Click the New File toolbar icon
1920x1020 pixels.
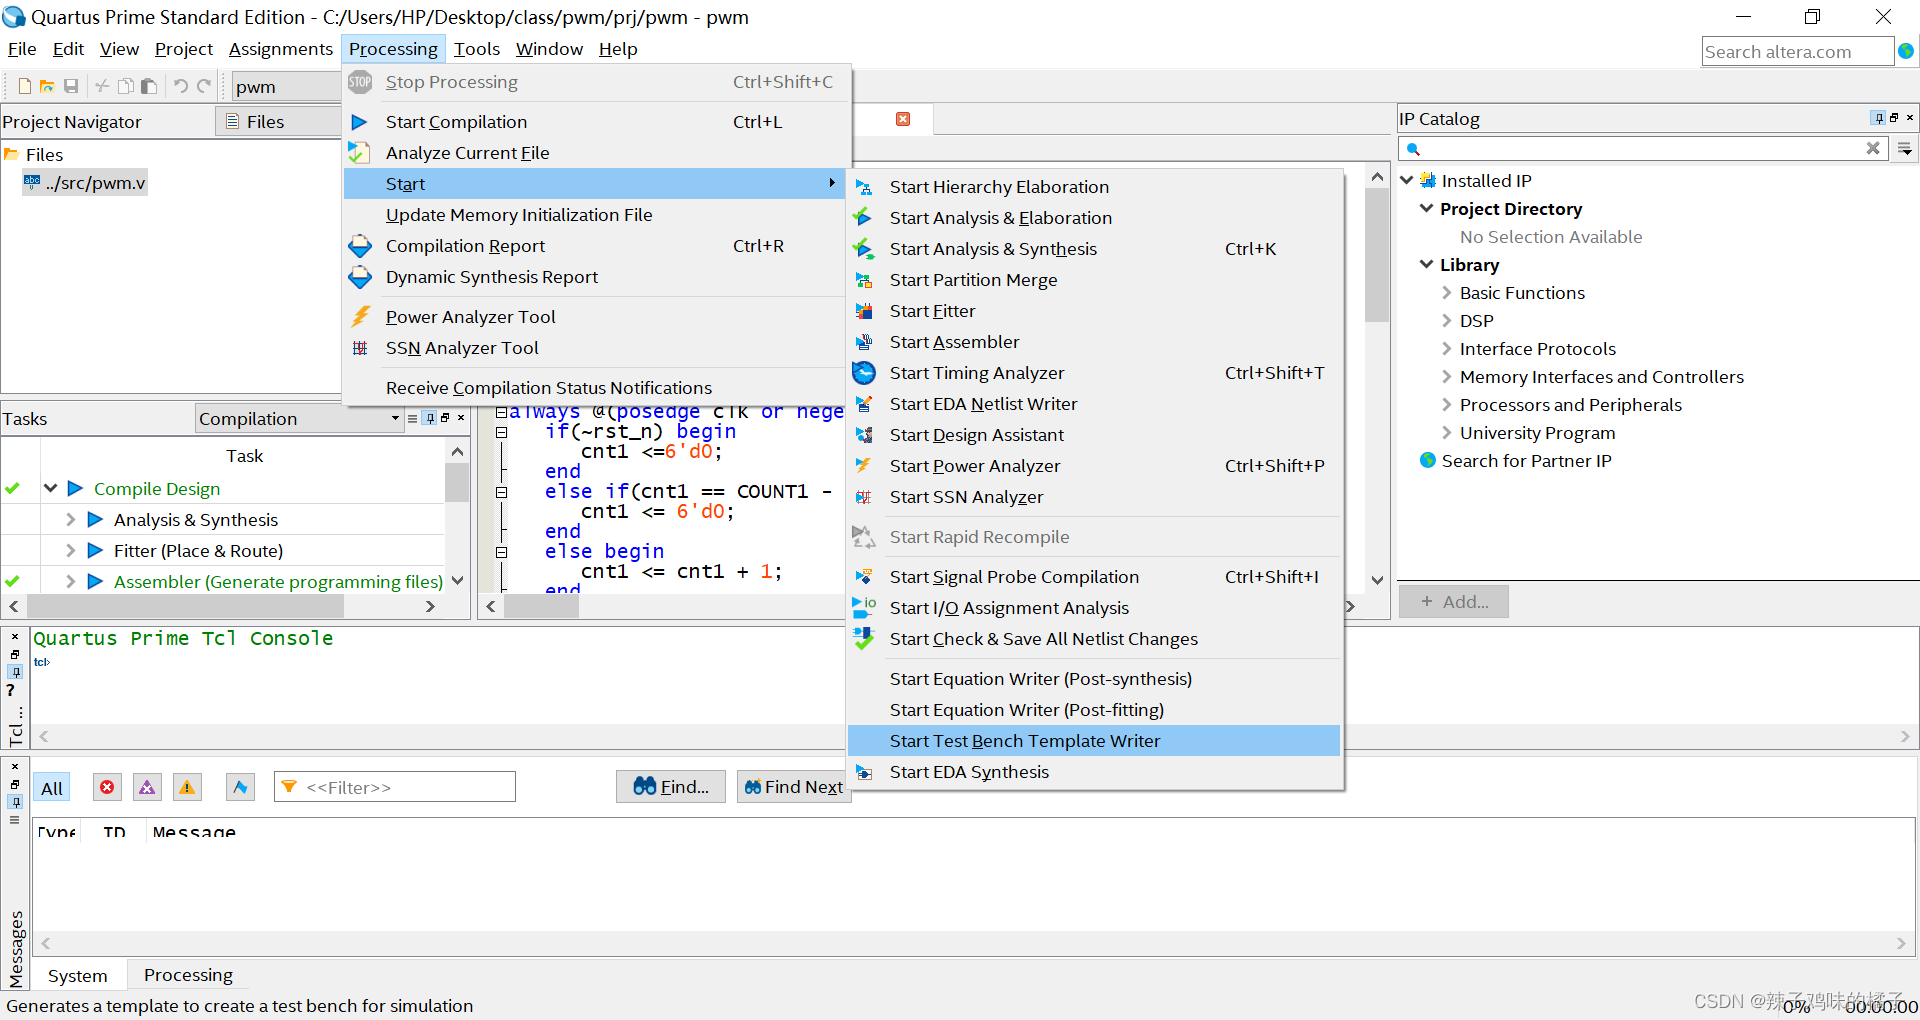[25, 86]
